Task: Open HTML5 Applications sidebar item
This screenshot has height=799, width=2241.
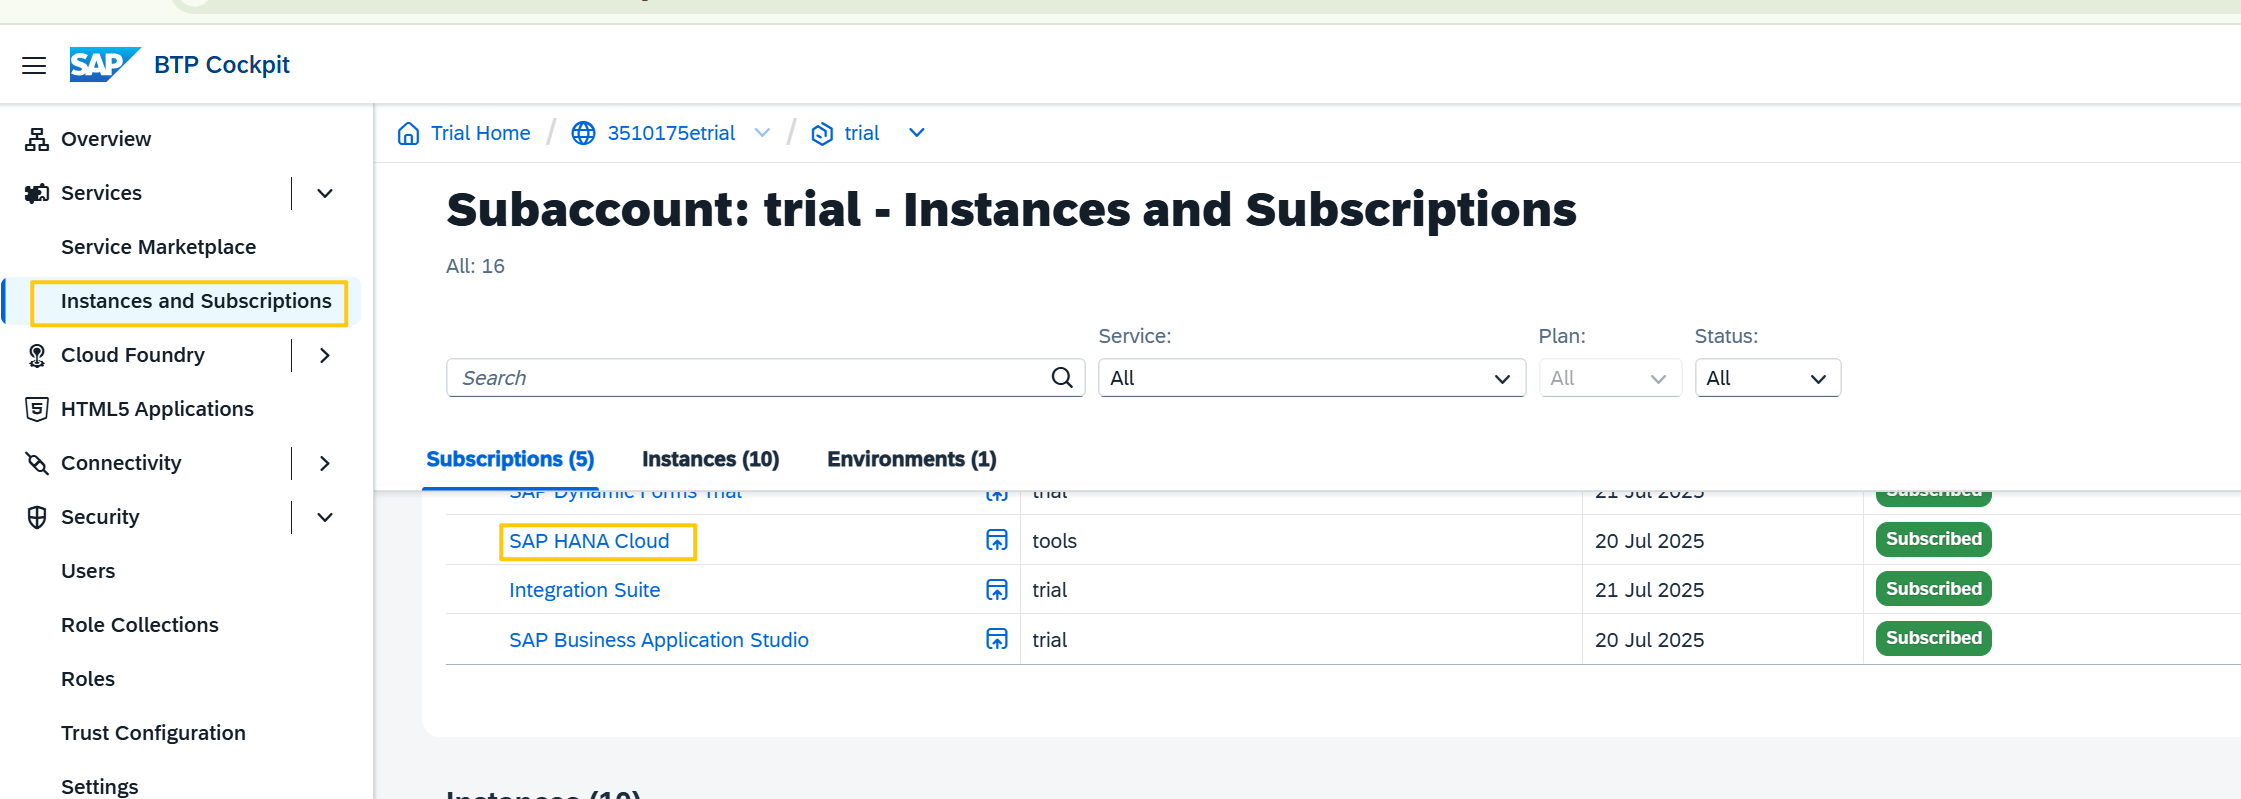Action: [157, 409]
